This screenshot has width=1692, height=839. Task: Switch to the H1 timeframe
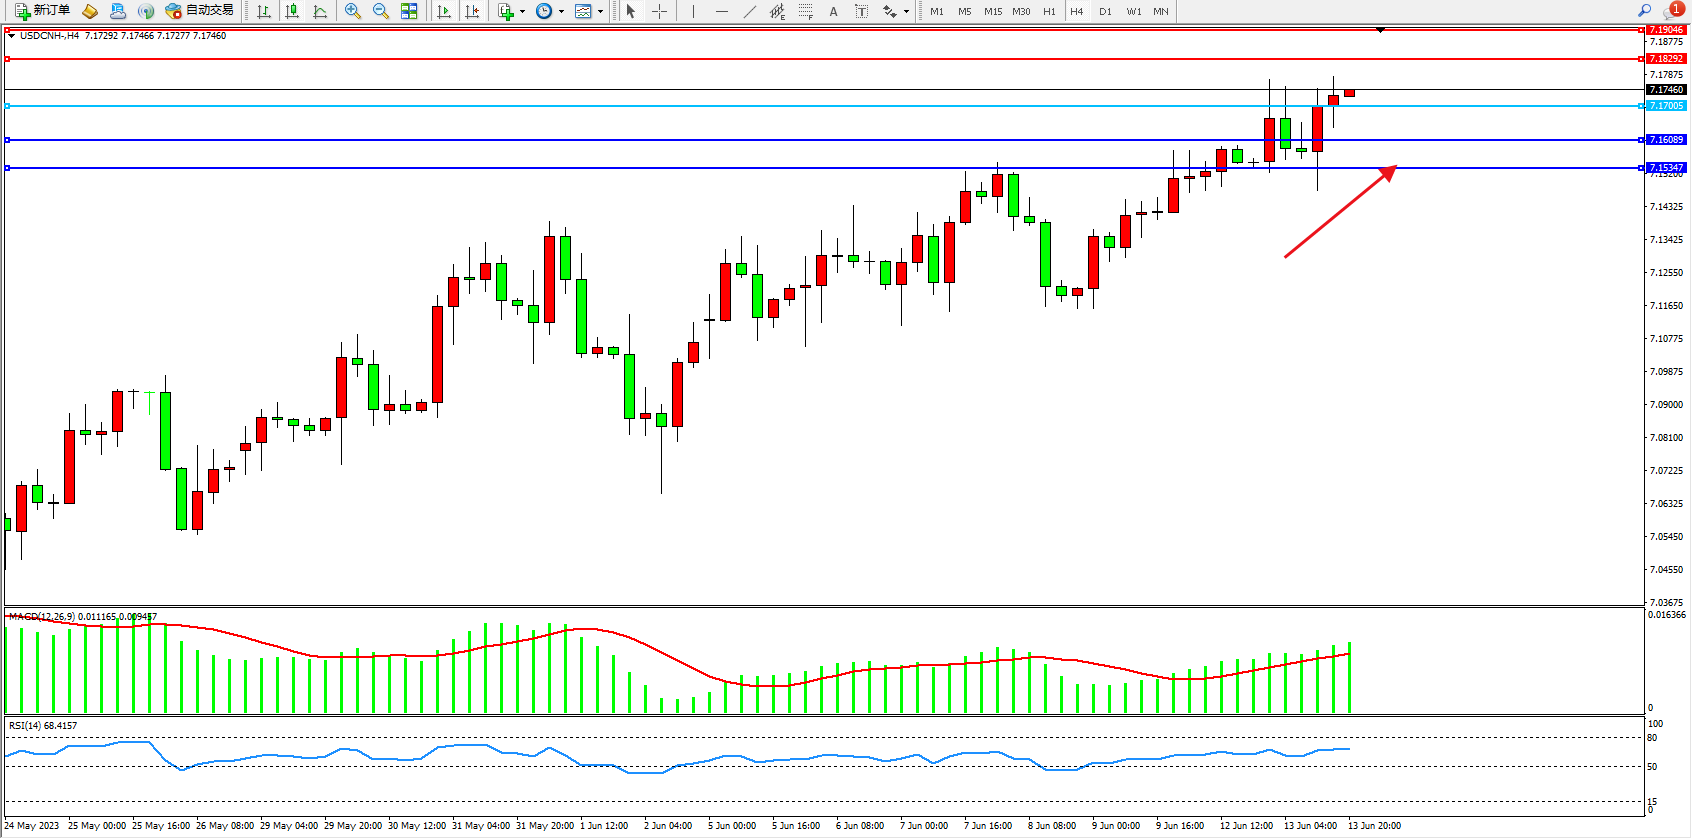(x=1049, y=12)
